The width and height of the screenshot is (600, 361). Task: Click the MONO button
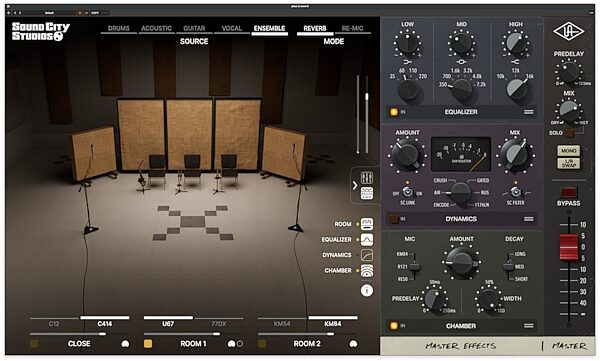[x=569, y=151]
